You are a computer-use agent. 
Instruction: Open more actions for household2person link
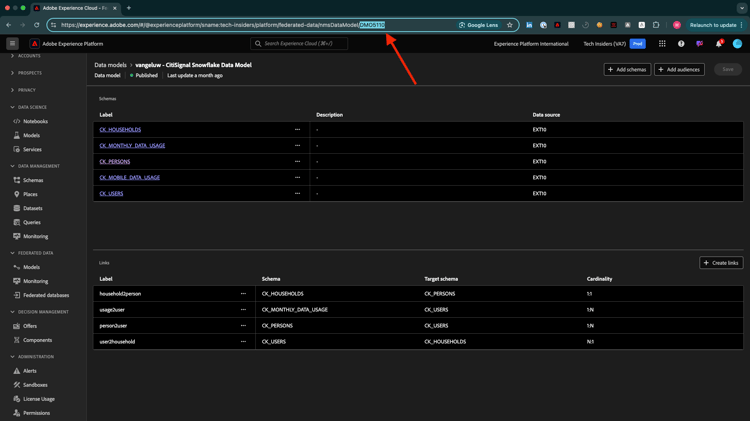[x=243, y=294]
